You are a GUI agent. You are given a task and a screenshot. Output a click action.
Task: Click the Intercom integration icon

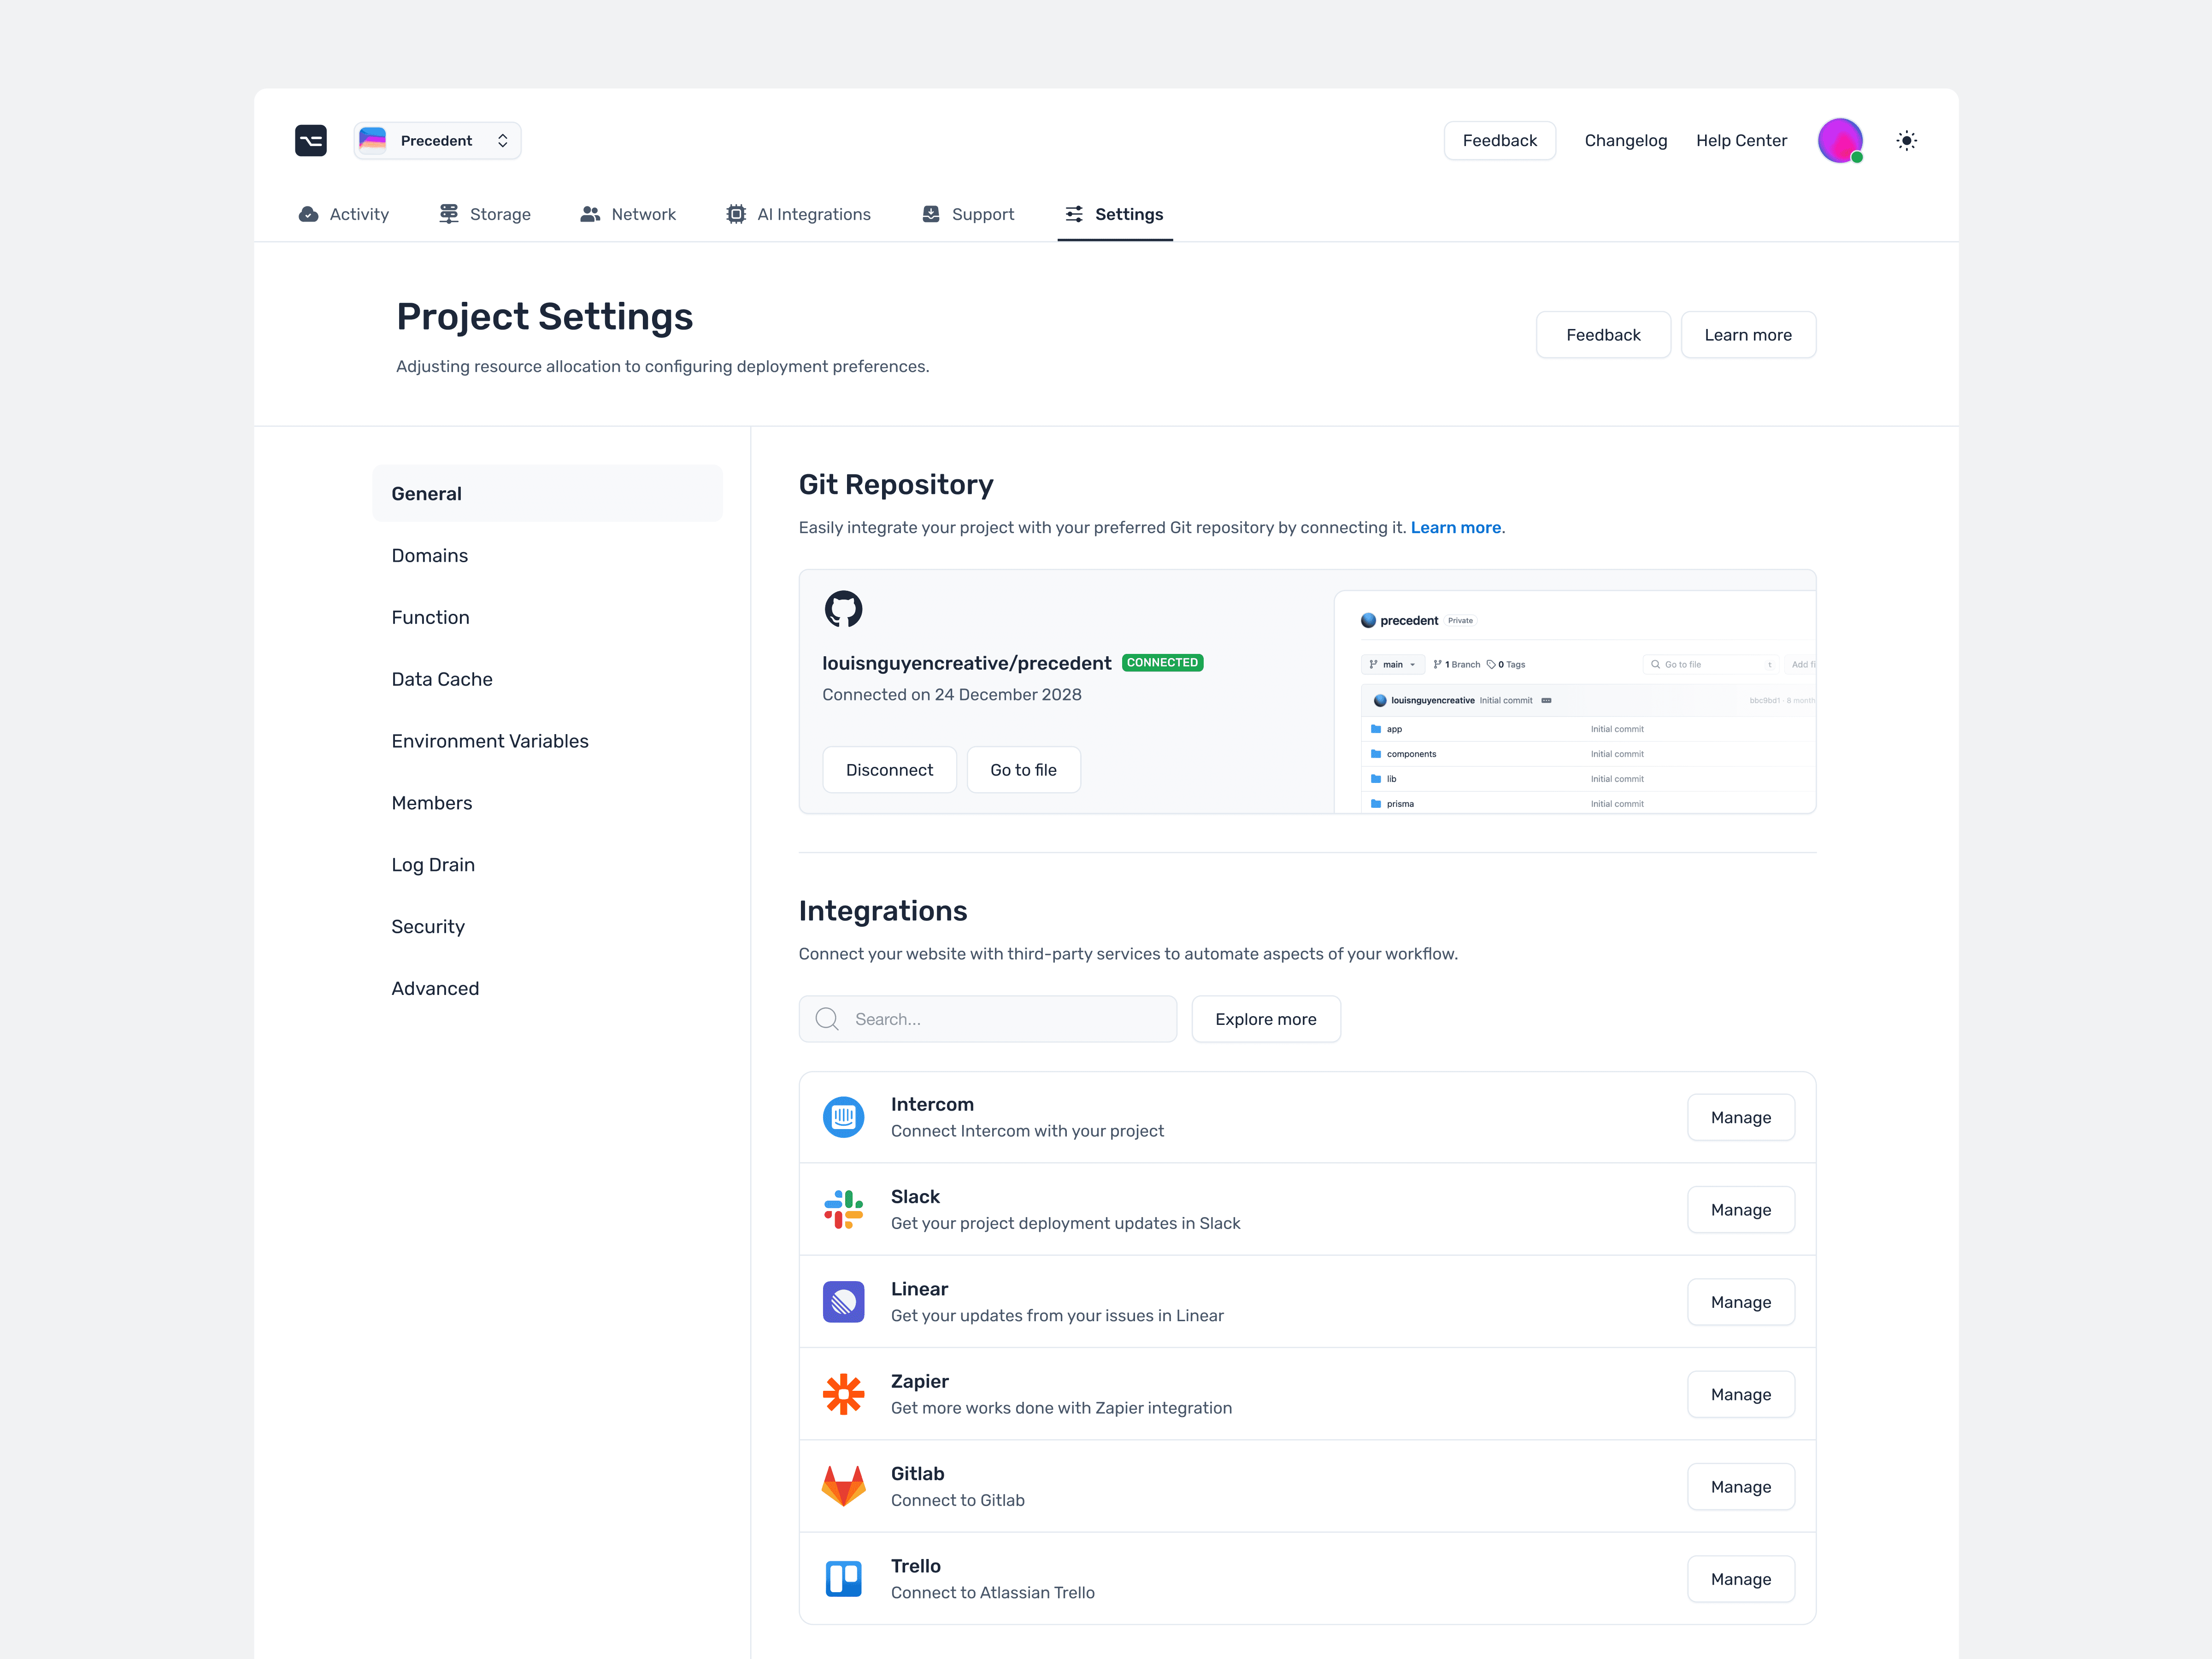(843, 1117)
